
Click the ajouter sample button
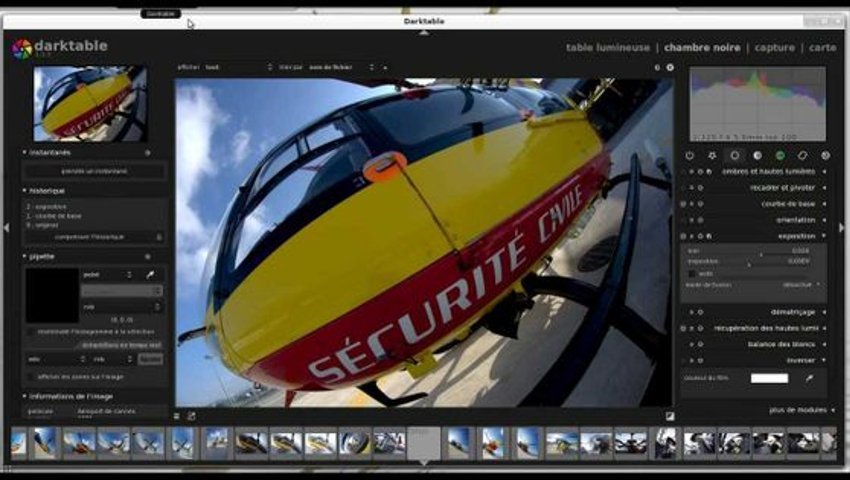coord(150,360)
